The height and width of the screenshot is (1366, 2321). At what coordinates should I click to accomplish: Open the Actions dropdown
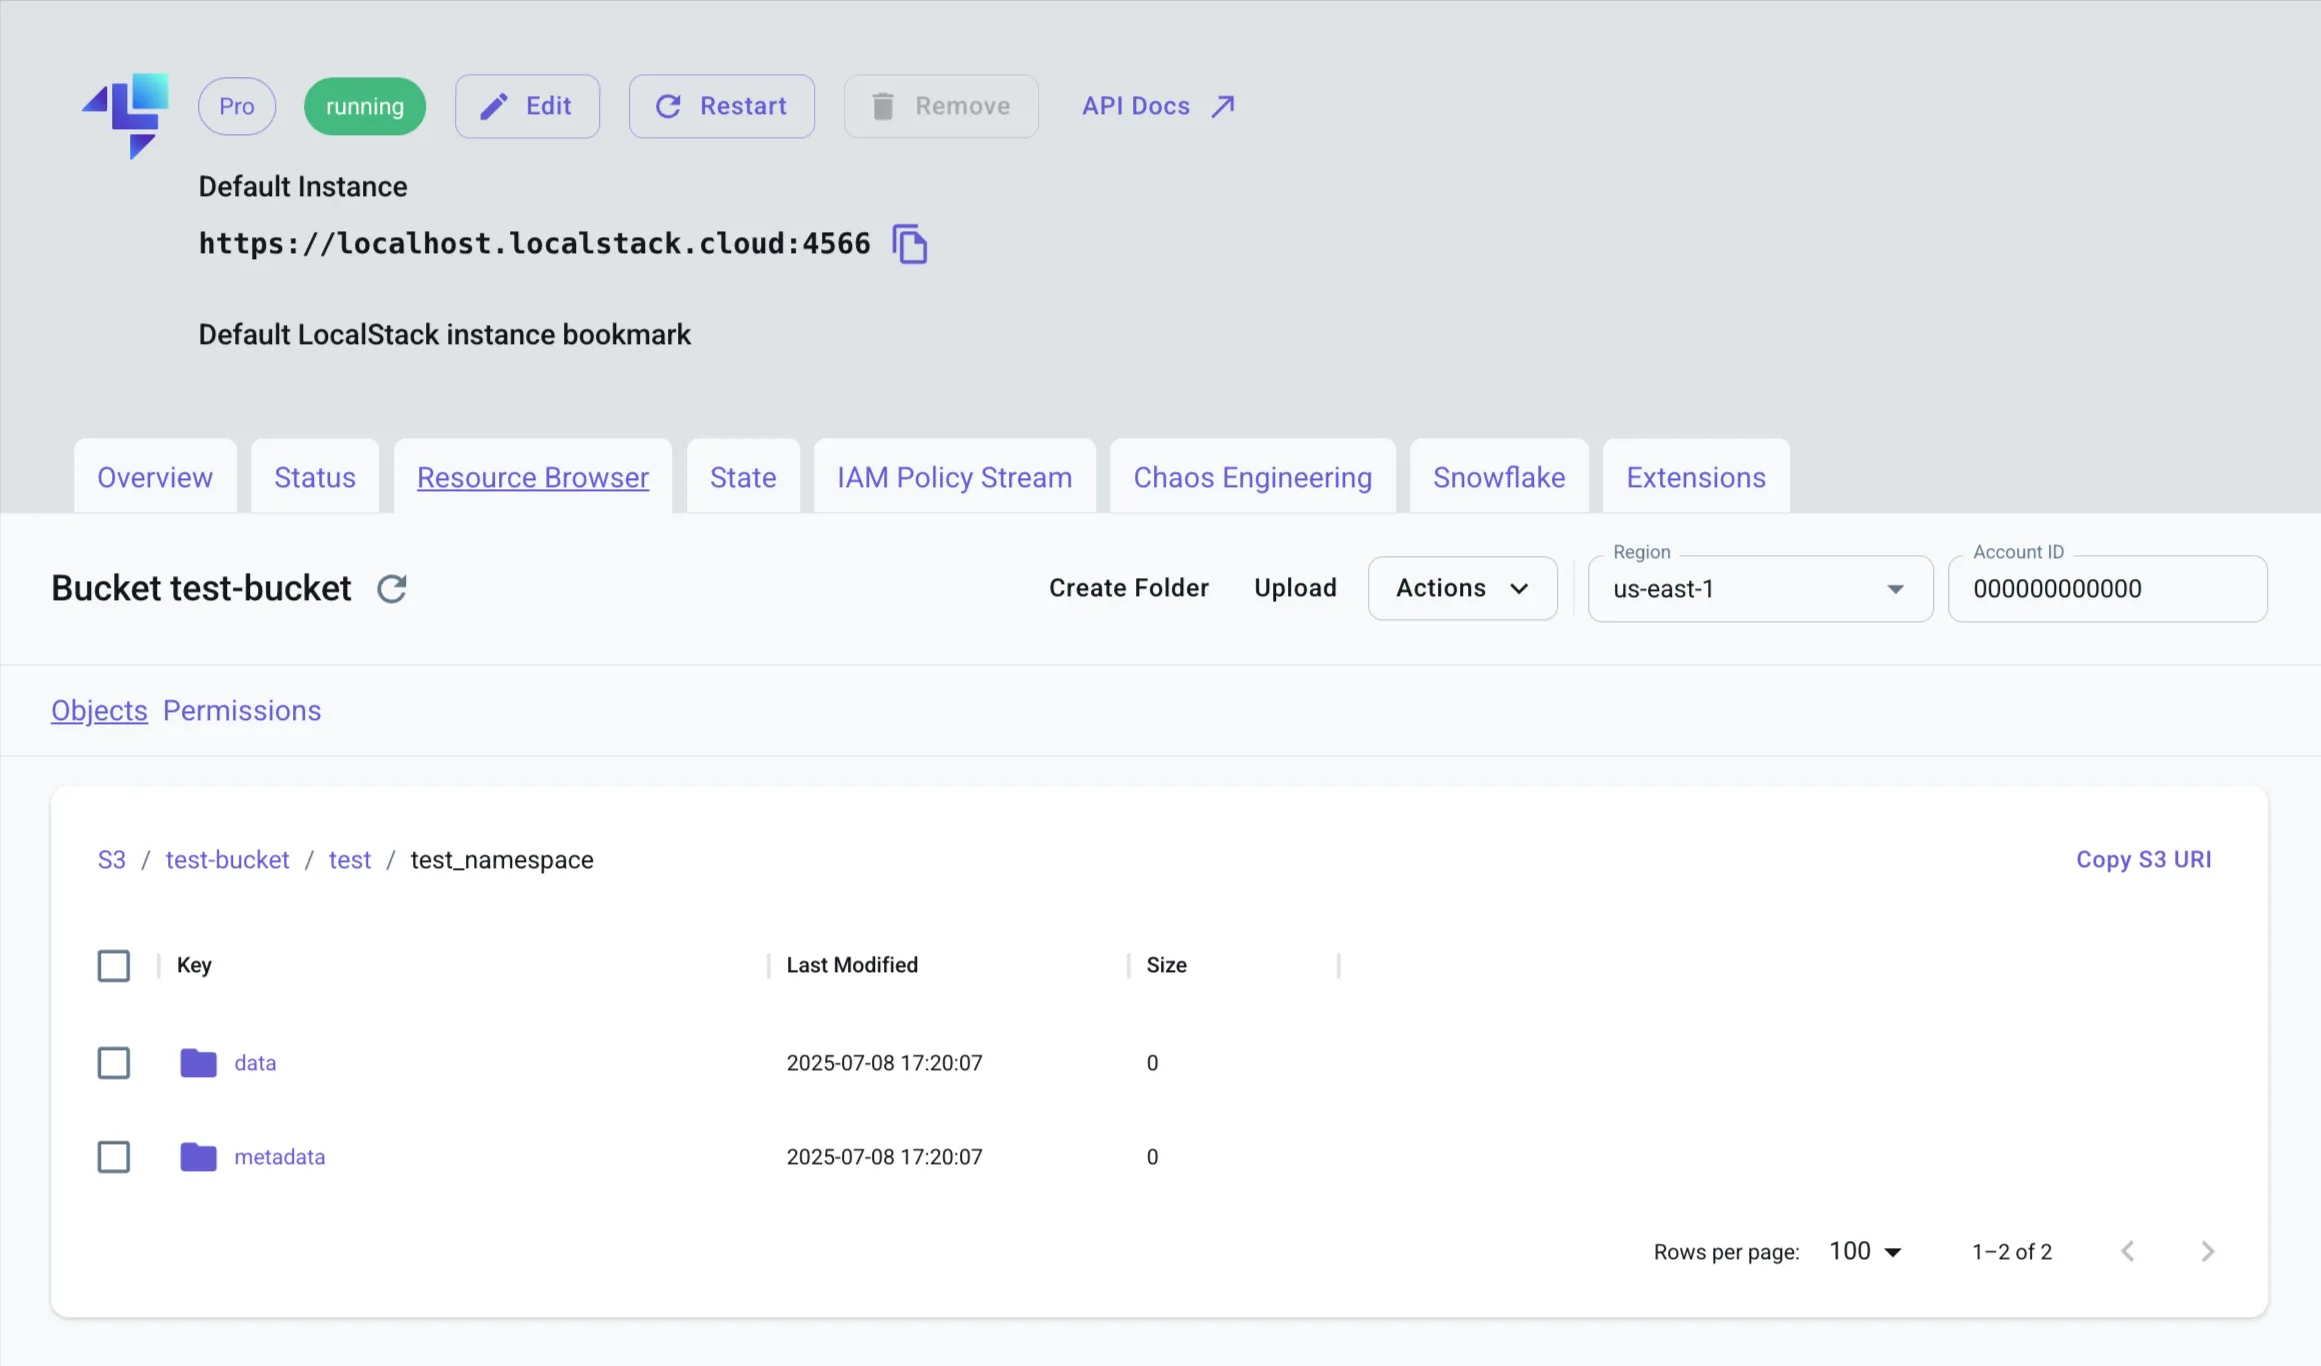tap(1462, 588)
